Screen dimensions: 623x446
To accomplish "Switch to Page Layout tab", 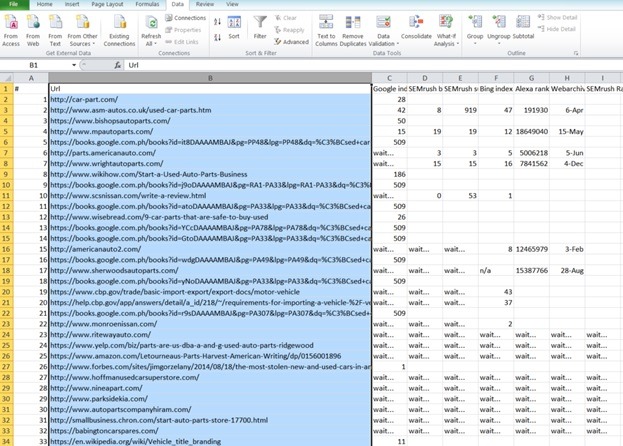I will point(107,4).
